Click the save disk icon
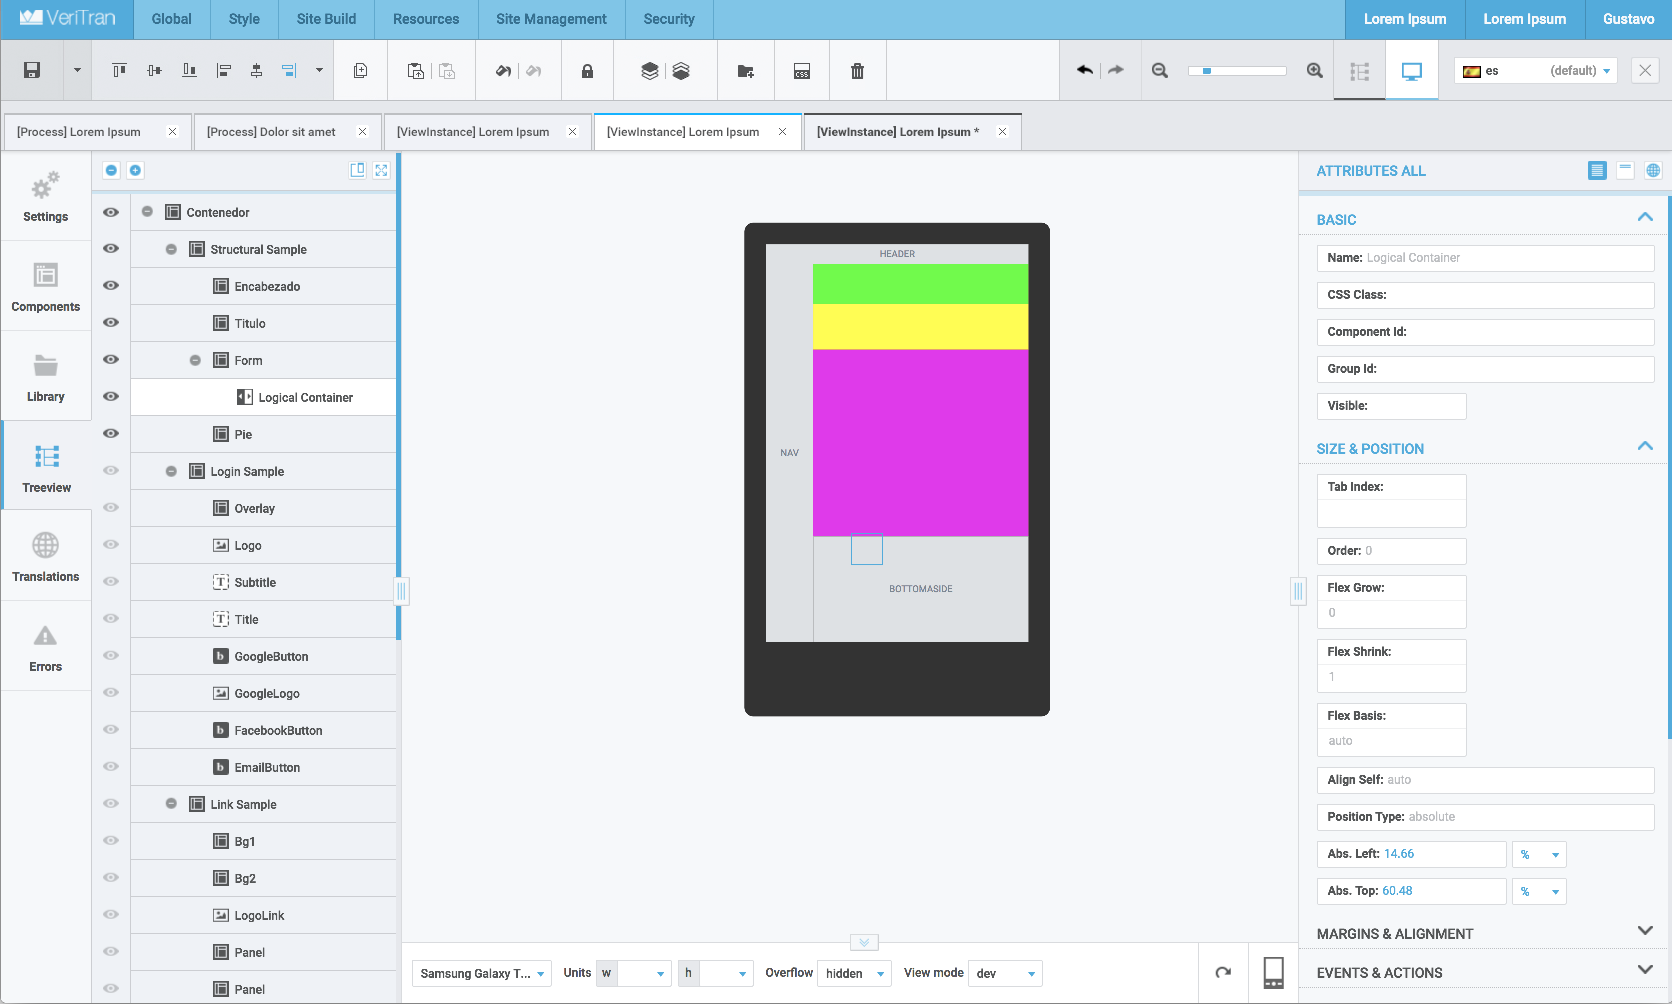Screen dimensions: 1672x1004 (x=32, y=70)
